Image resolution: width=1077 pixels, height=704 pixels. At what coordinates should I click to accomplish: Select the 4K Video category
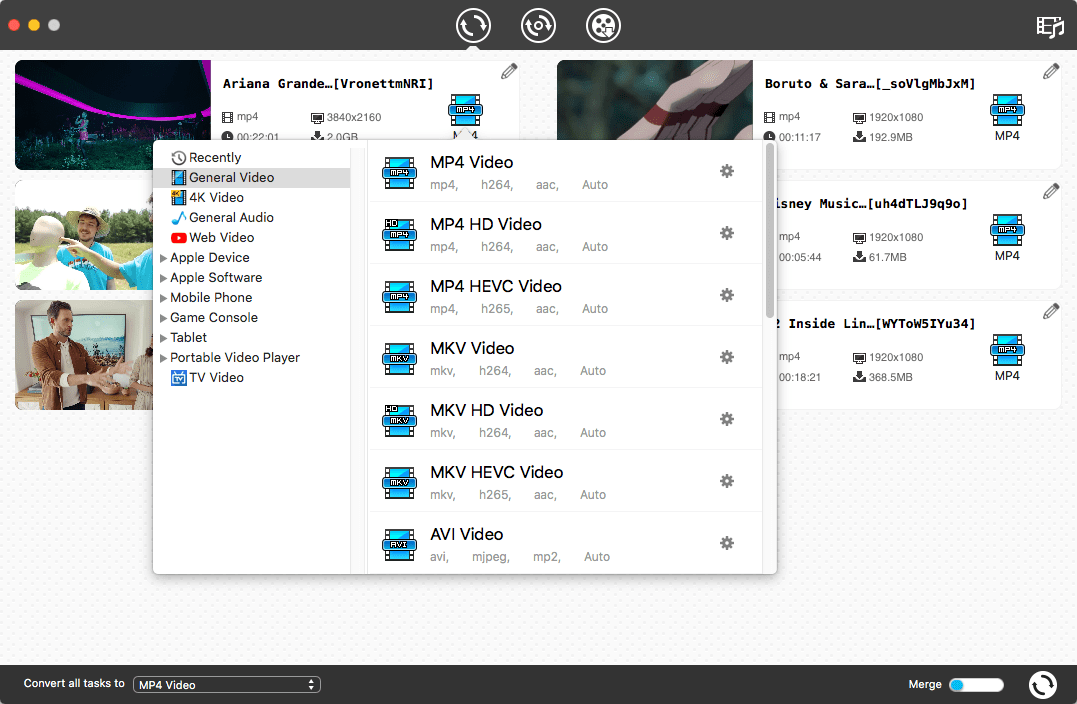(x=251, y=197)
